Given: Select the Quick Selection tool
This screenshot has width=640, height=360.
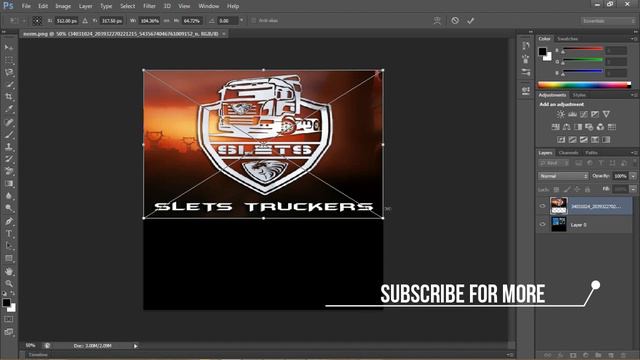Looking at the screenshot, I should (9, 84).
